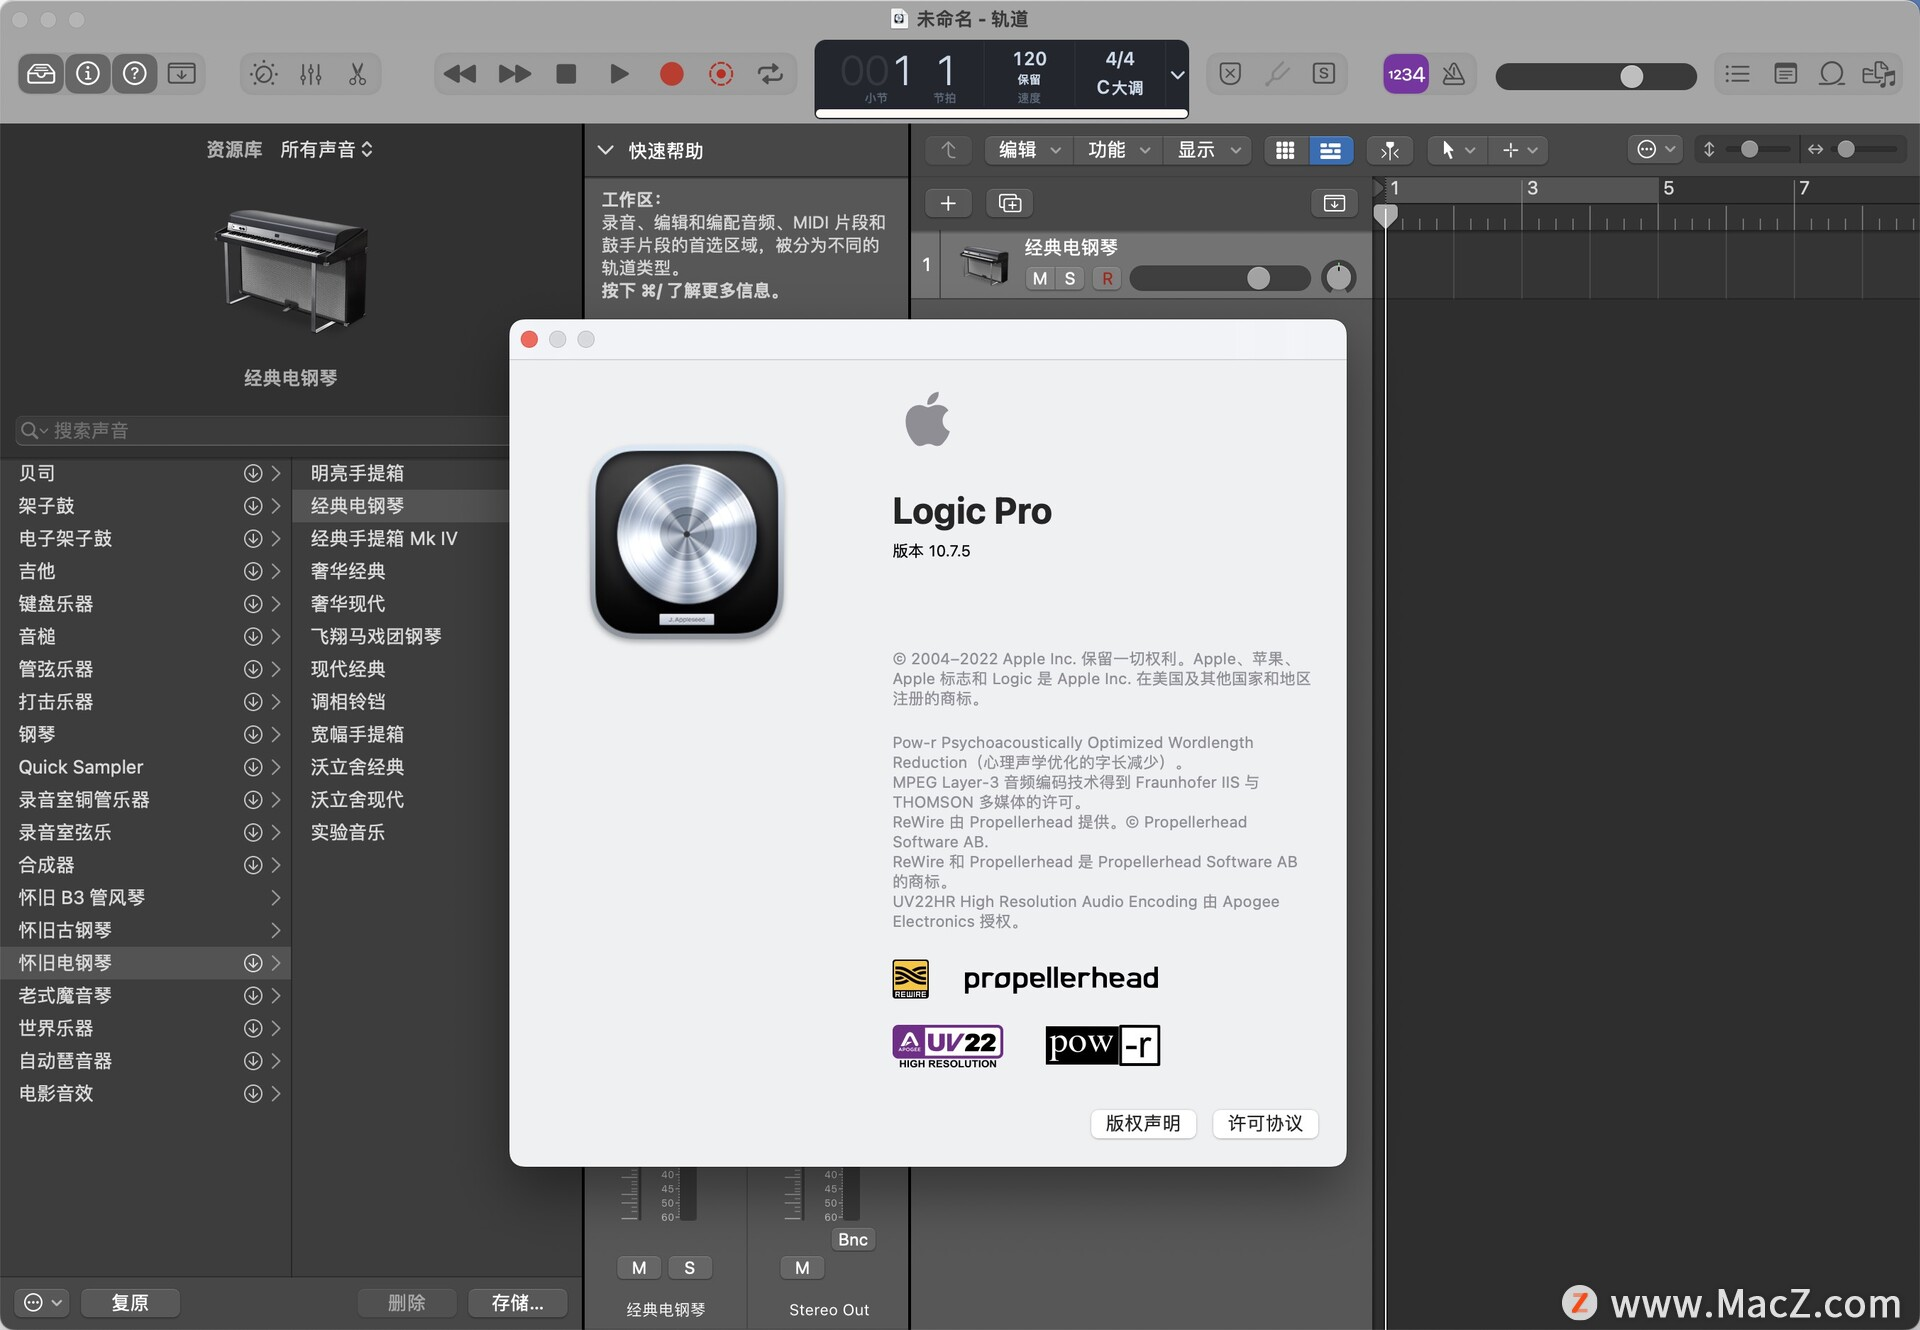Click the 许可协议 button
This screenshot has width=1920, height=1330.
[1264, 1124]
